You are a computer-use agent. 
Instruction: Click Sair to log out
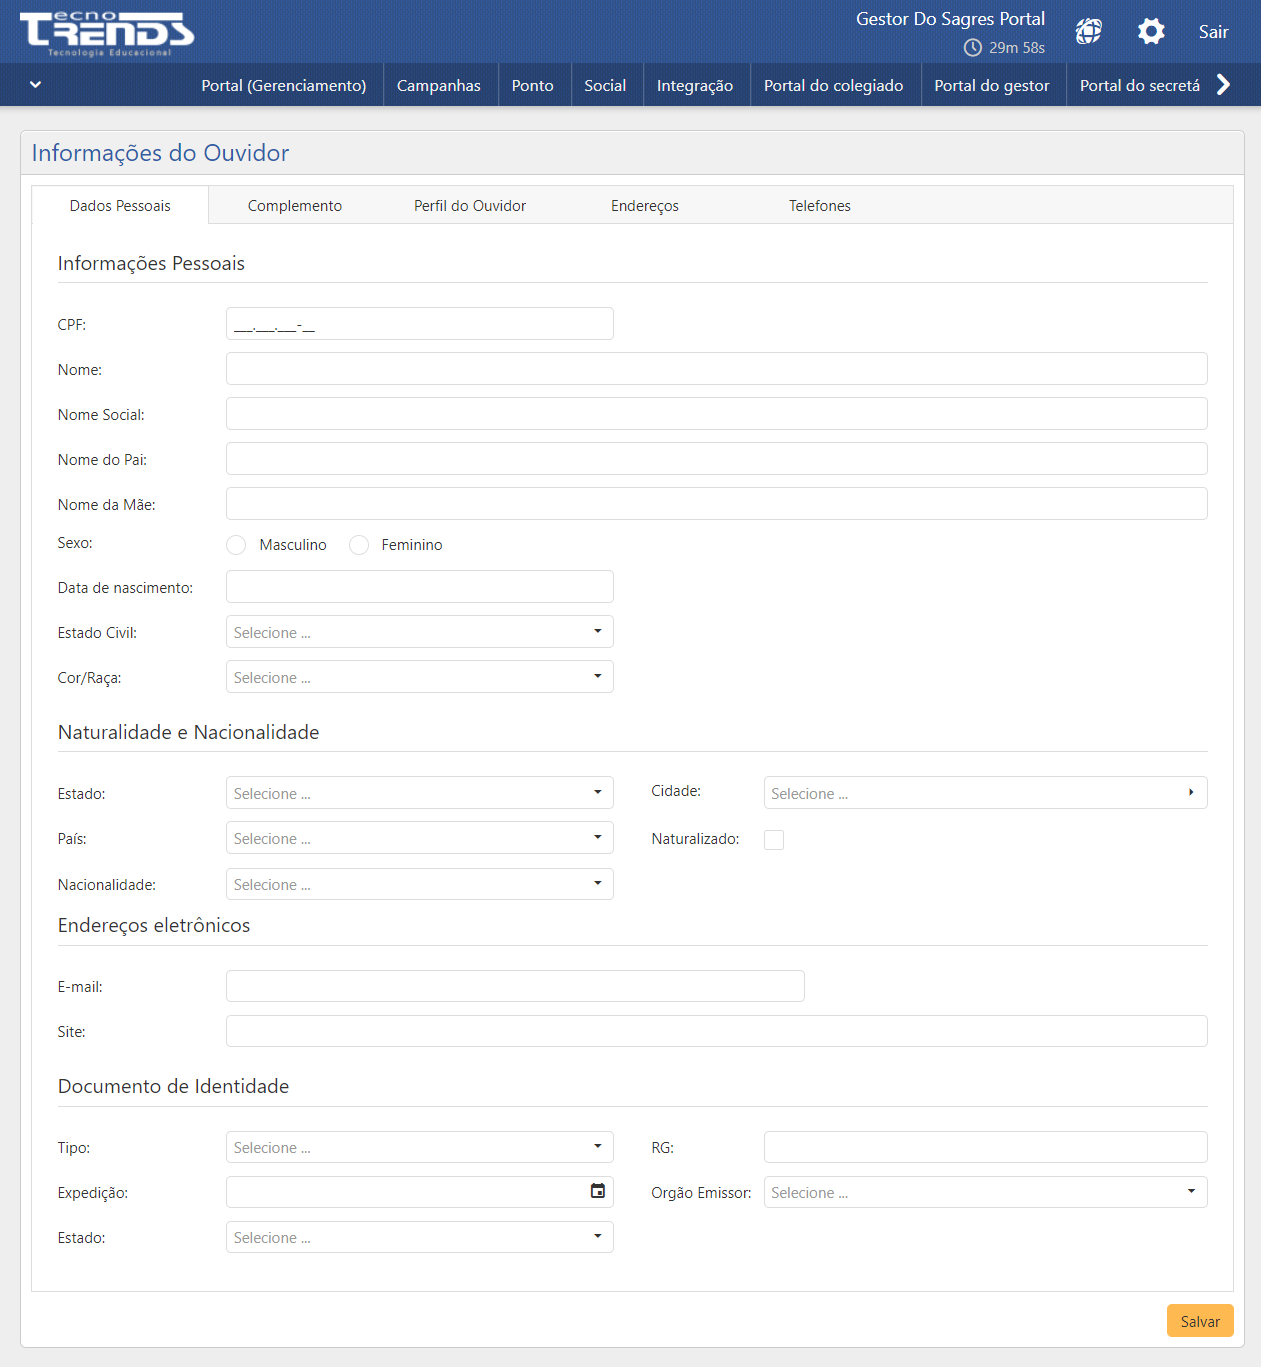tap(1213, 32)
